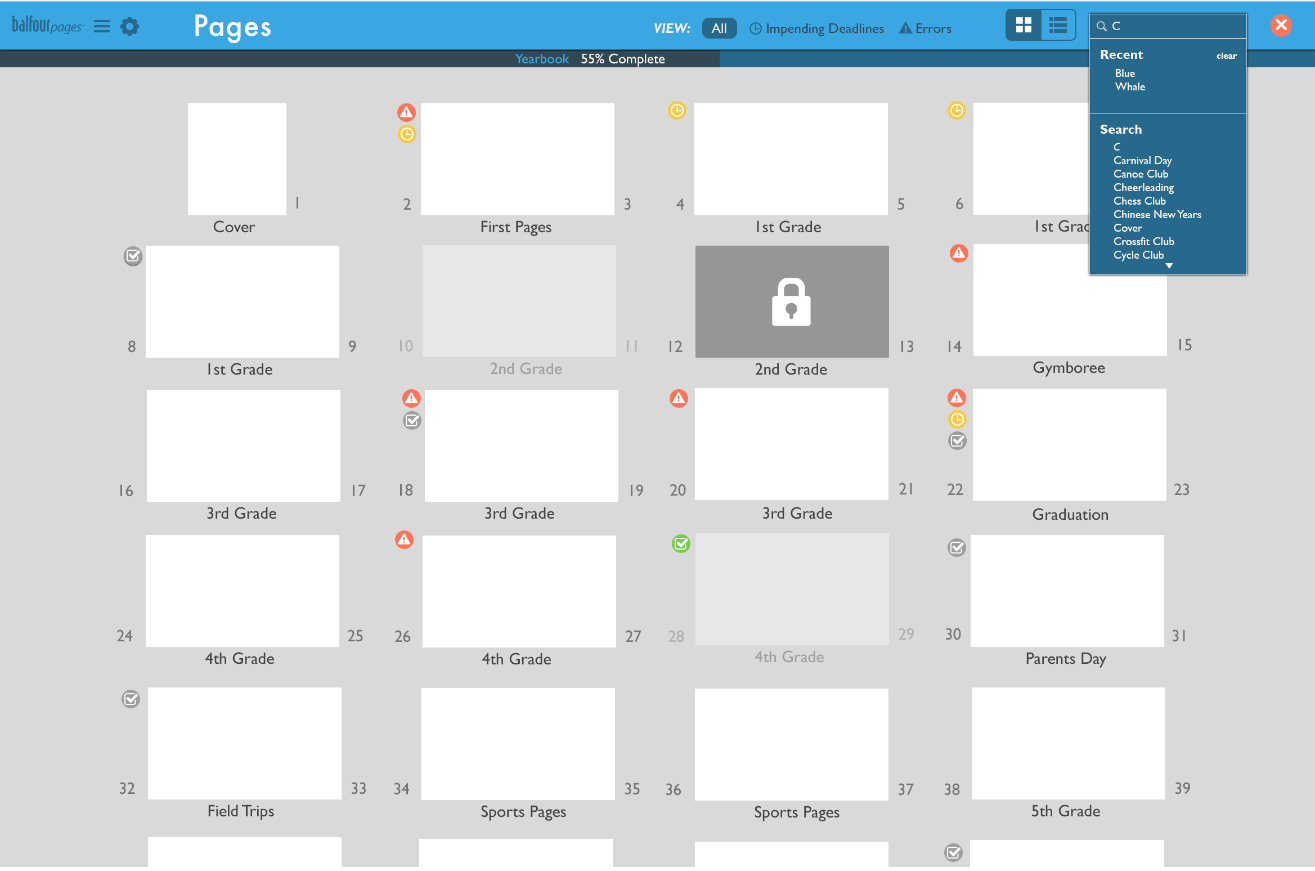Open the hamburger menu beside the balfourpages logo
The image size is (1315, 871).
[x=102, y=27]
